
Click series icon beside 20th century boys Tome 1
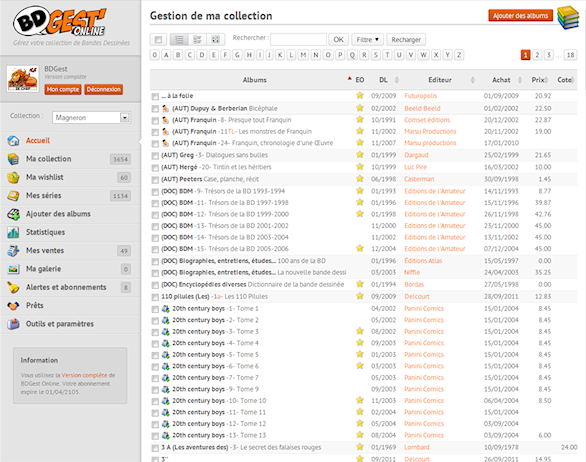coord(166,309)
